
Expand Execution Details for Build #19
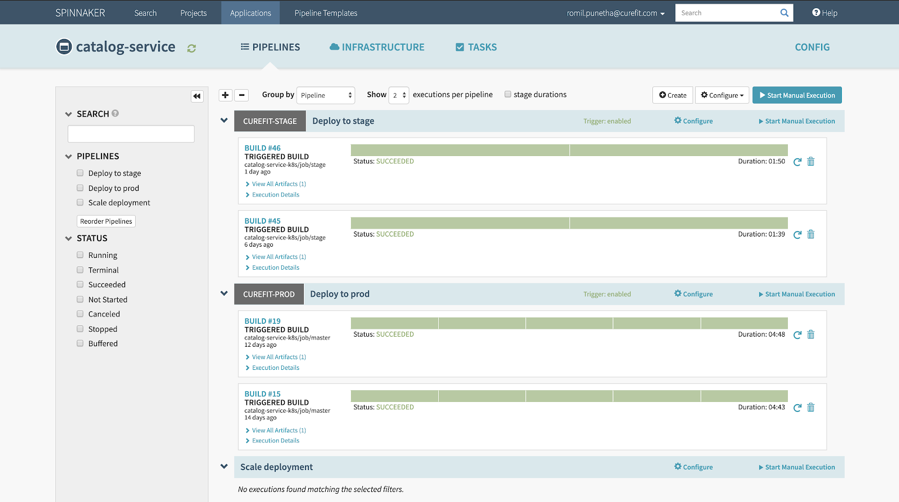pyautogui.click(x=272, y=368)
